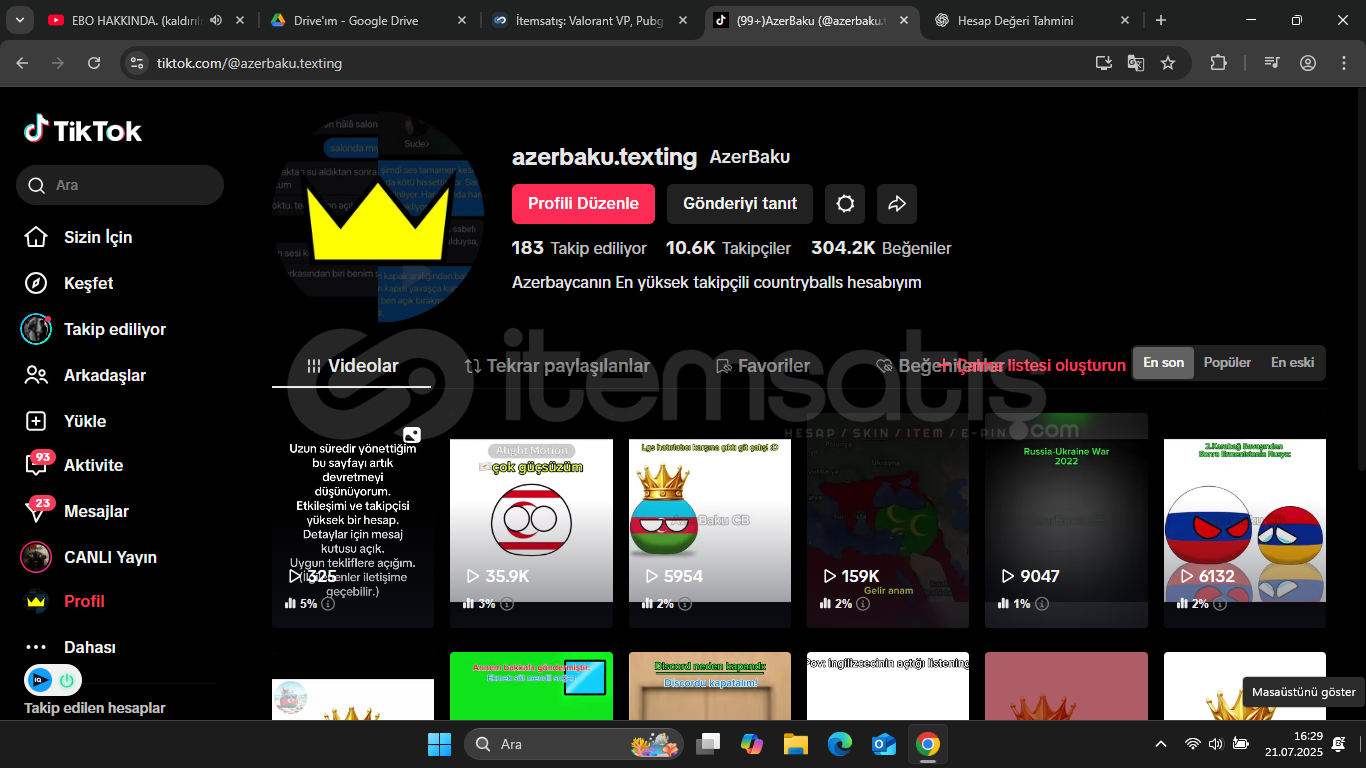This screenshot has width=1366, height=768.
Task: Open the 183 Takip ediliyor list
Action: [579, 248]
